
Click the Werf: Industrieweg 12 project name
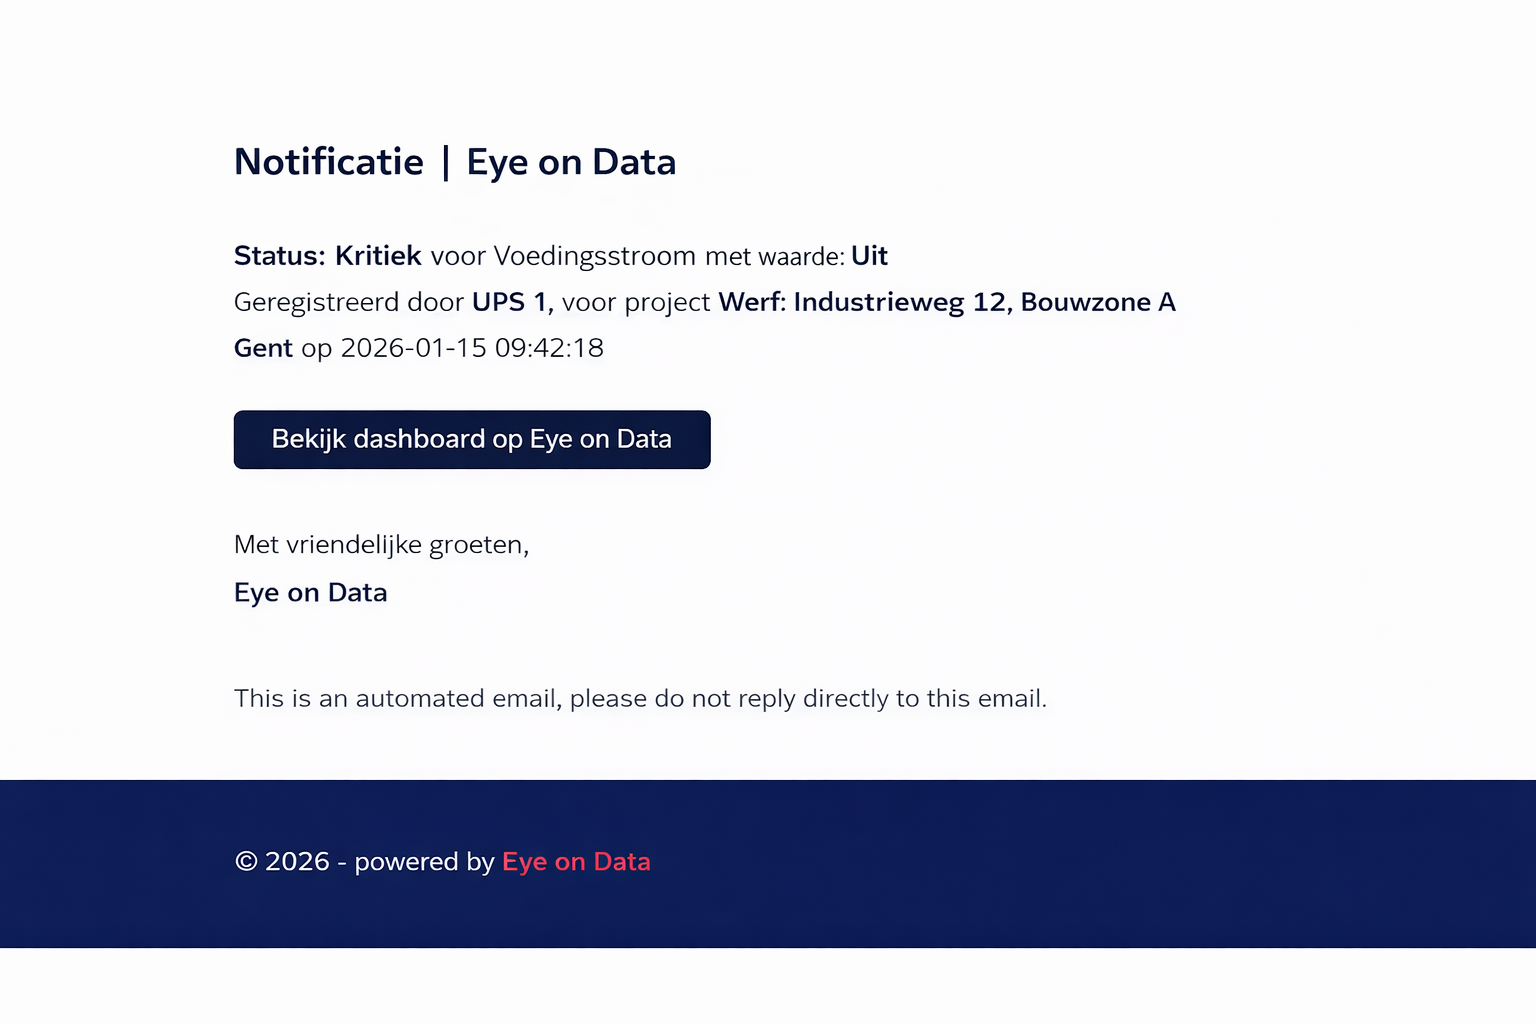point(862,303)
